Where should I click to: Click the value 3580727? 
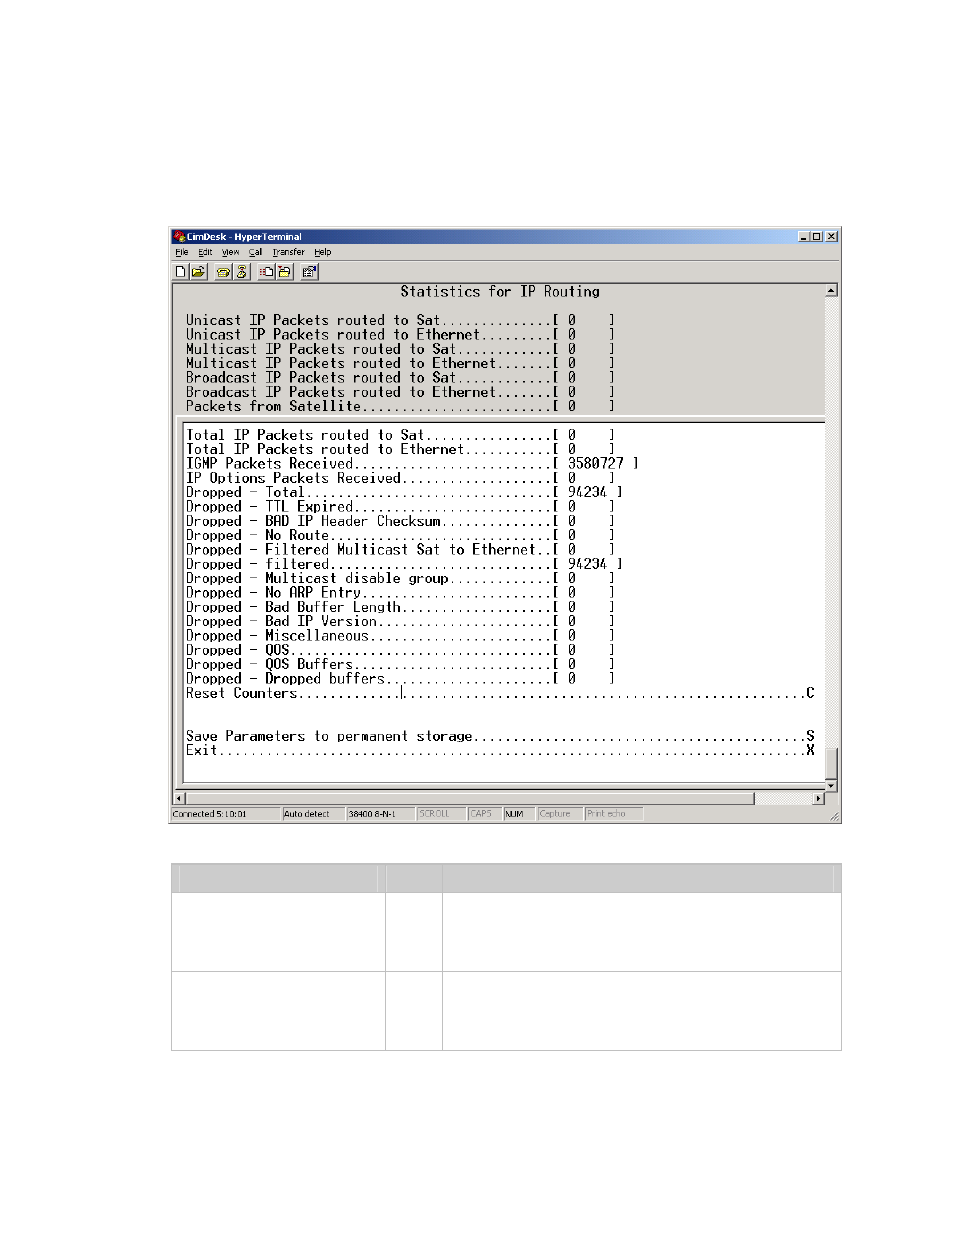pyautogui.click(x=595, y=463)
